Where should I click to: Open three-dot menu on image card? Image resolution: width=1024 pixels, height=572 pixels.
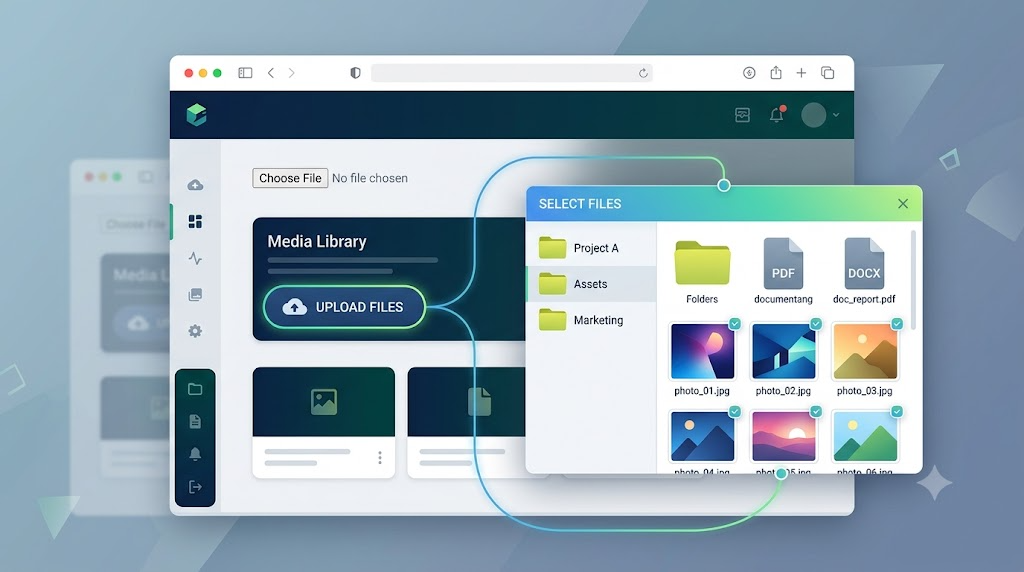point(380,458)
